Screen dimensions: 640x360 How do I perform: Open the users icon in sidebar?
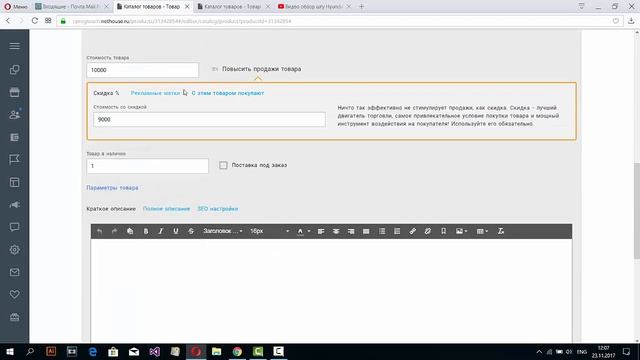tap(15, 115)
